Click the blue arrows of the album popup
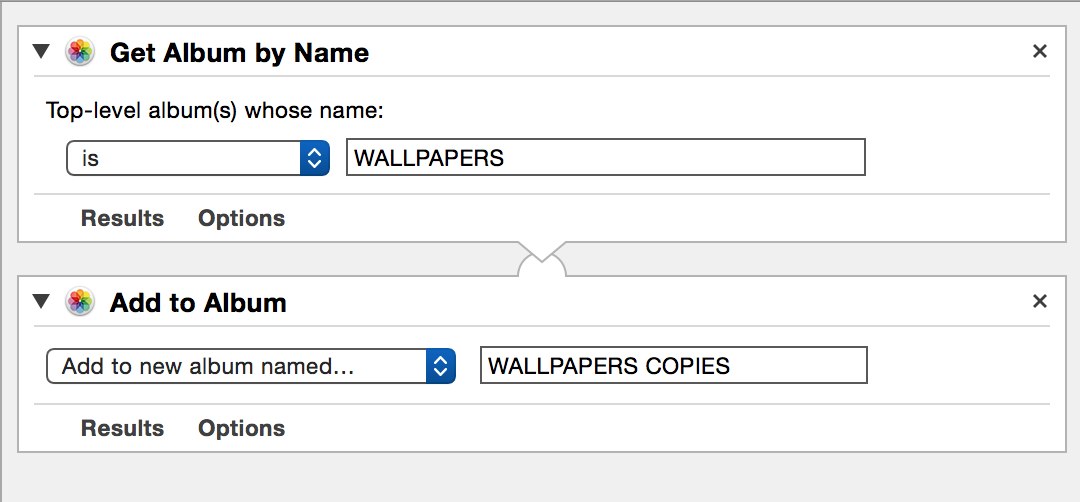This screenshot has height=502, width=1080. point(441,366)
